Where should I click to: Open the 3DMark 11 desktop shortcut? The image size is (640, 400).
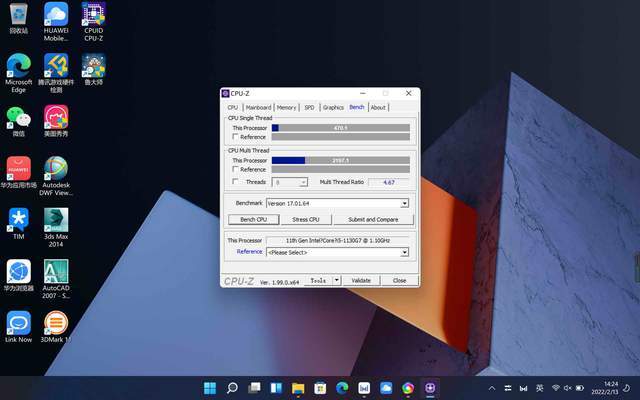[x=56, y=327]
